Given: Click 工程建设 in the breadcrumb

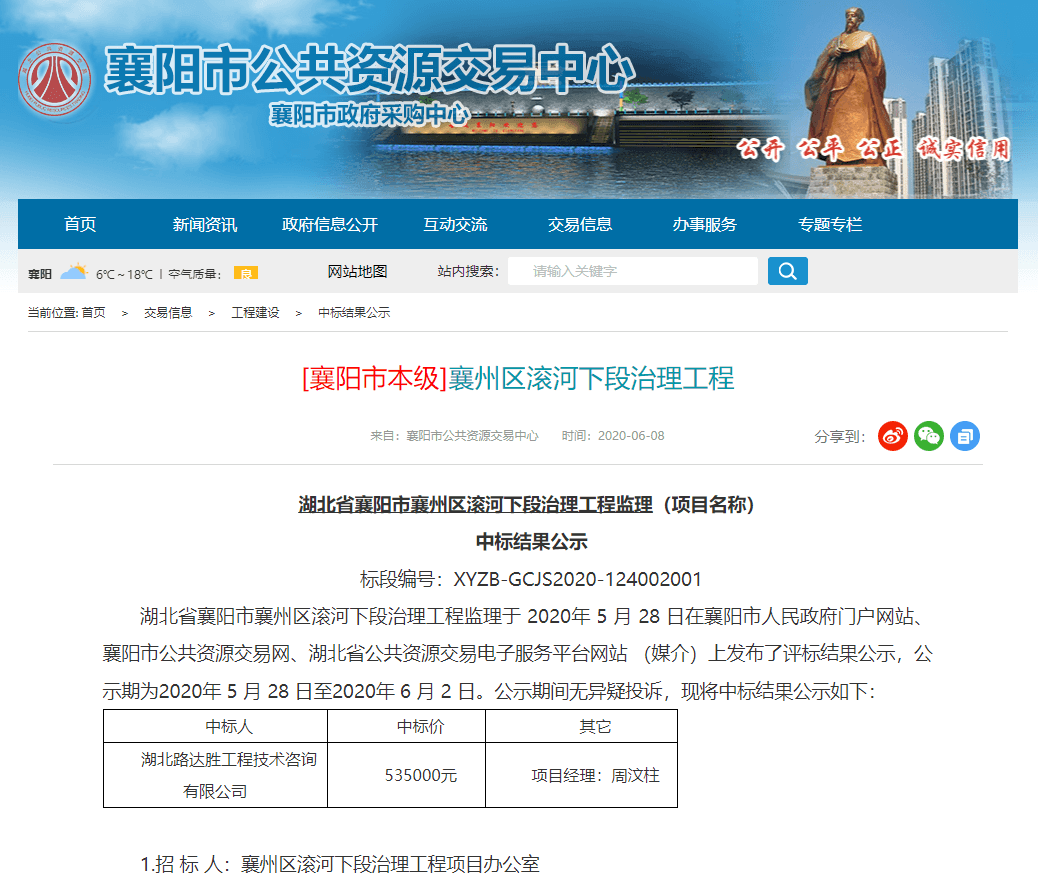Looking at the screenshot, I should (255, 313).
